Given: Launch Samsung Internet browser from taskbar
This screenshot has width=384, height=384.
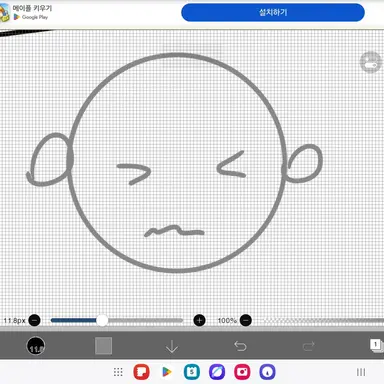Looking at the screenshot, I should tap(217, 372).
